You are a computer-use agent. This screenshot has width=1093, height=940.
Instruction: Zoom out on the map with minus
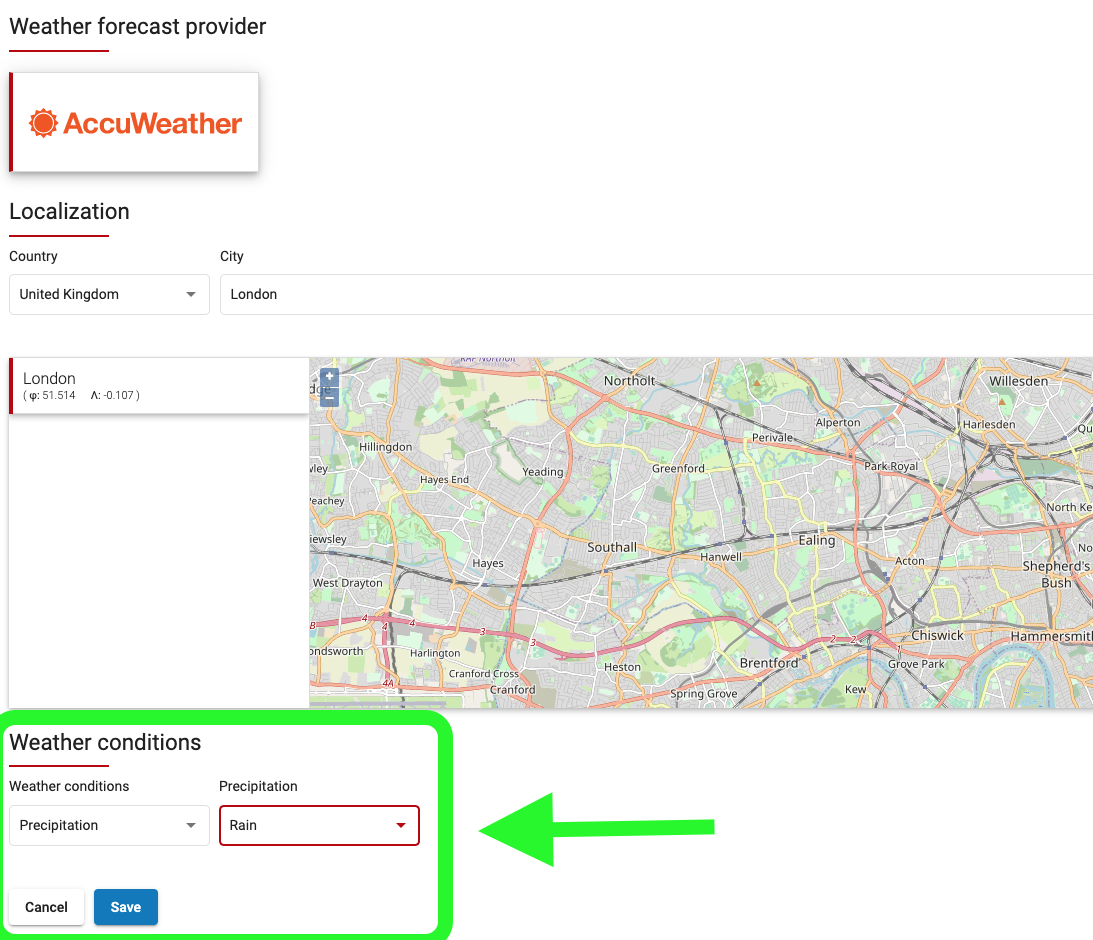pyautogui.click(x=329, y=396)
